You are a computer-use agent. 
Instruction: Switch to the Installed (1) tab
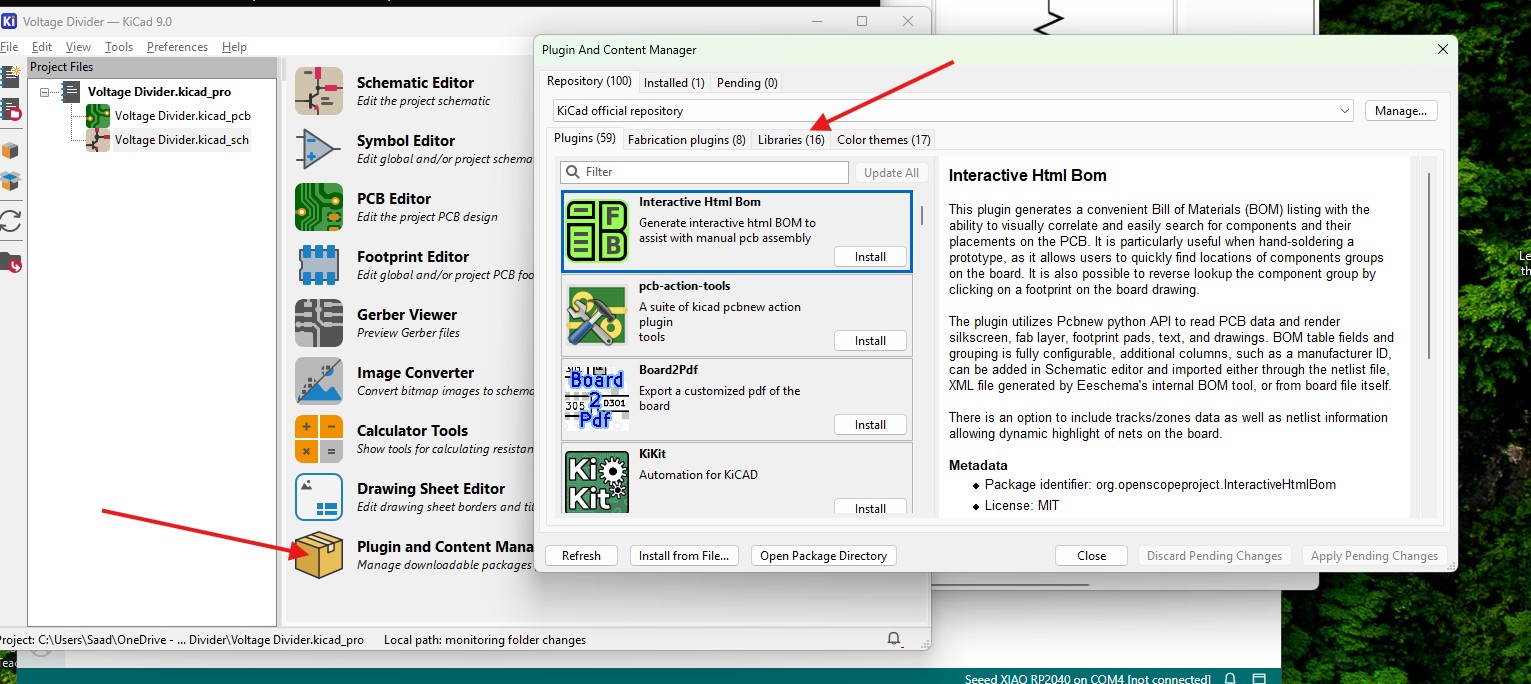[x=674, y=83]
